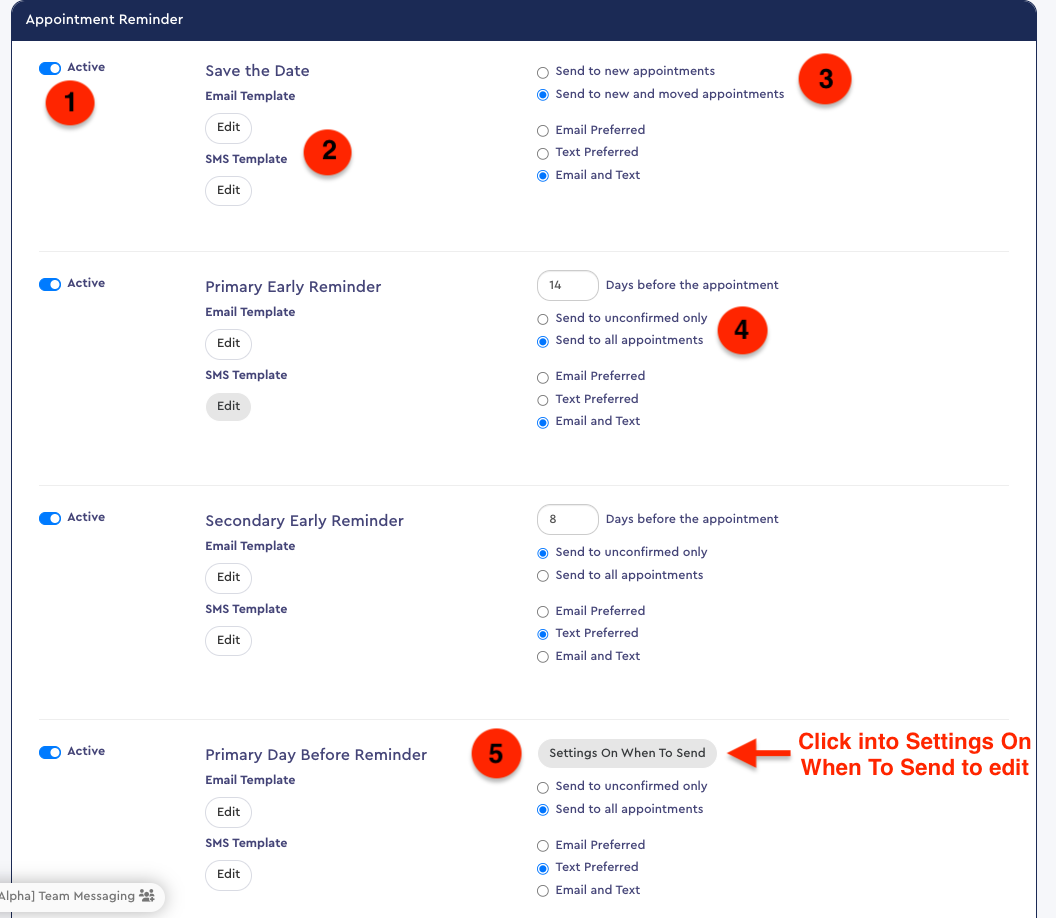This screenshot has width=1056, height=918.
Task: Choose "Email Preferred" for Save the Date
Action: point(542,130)
